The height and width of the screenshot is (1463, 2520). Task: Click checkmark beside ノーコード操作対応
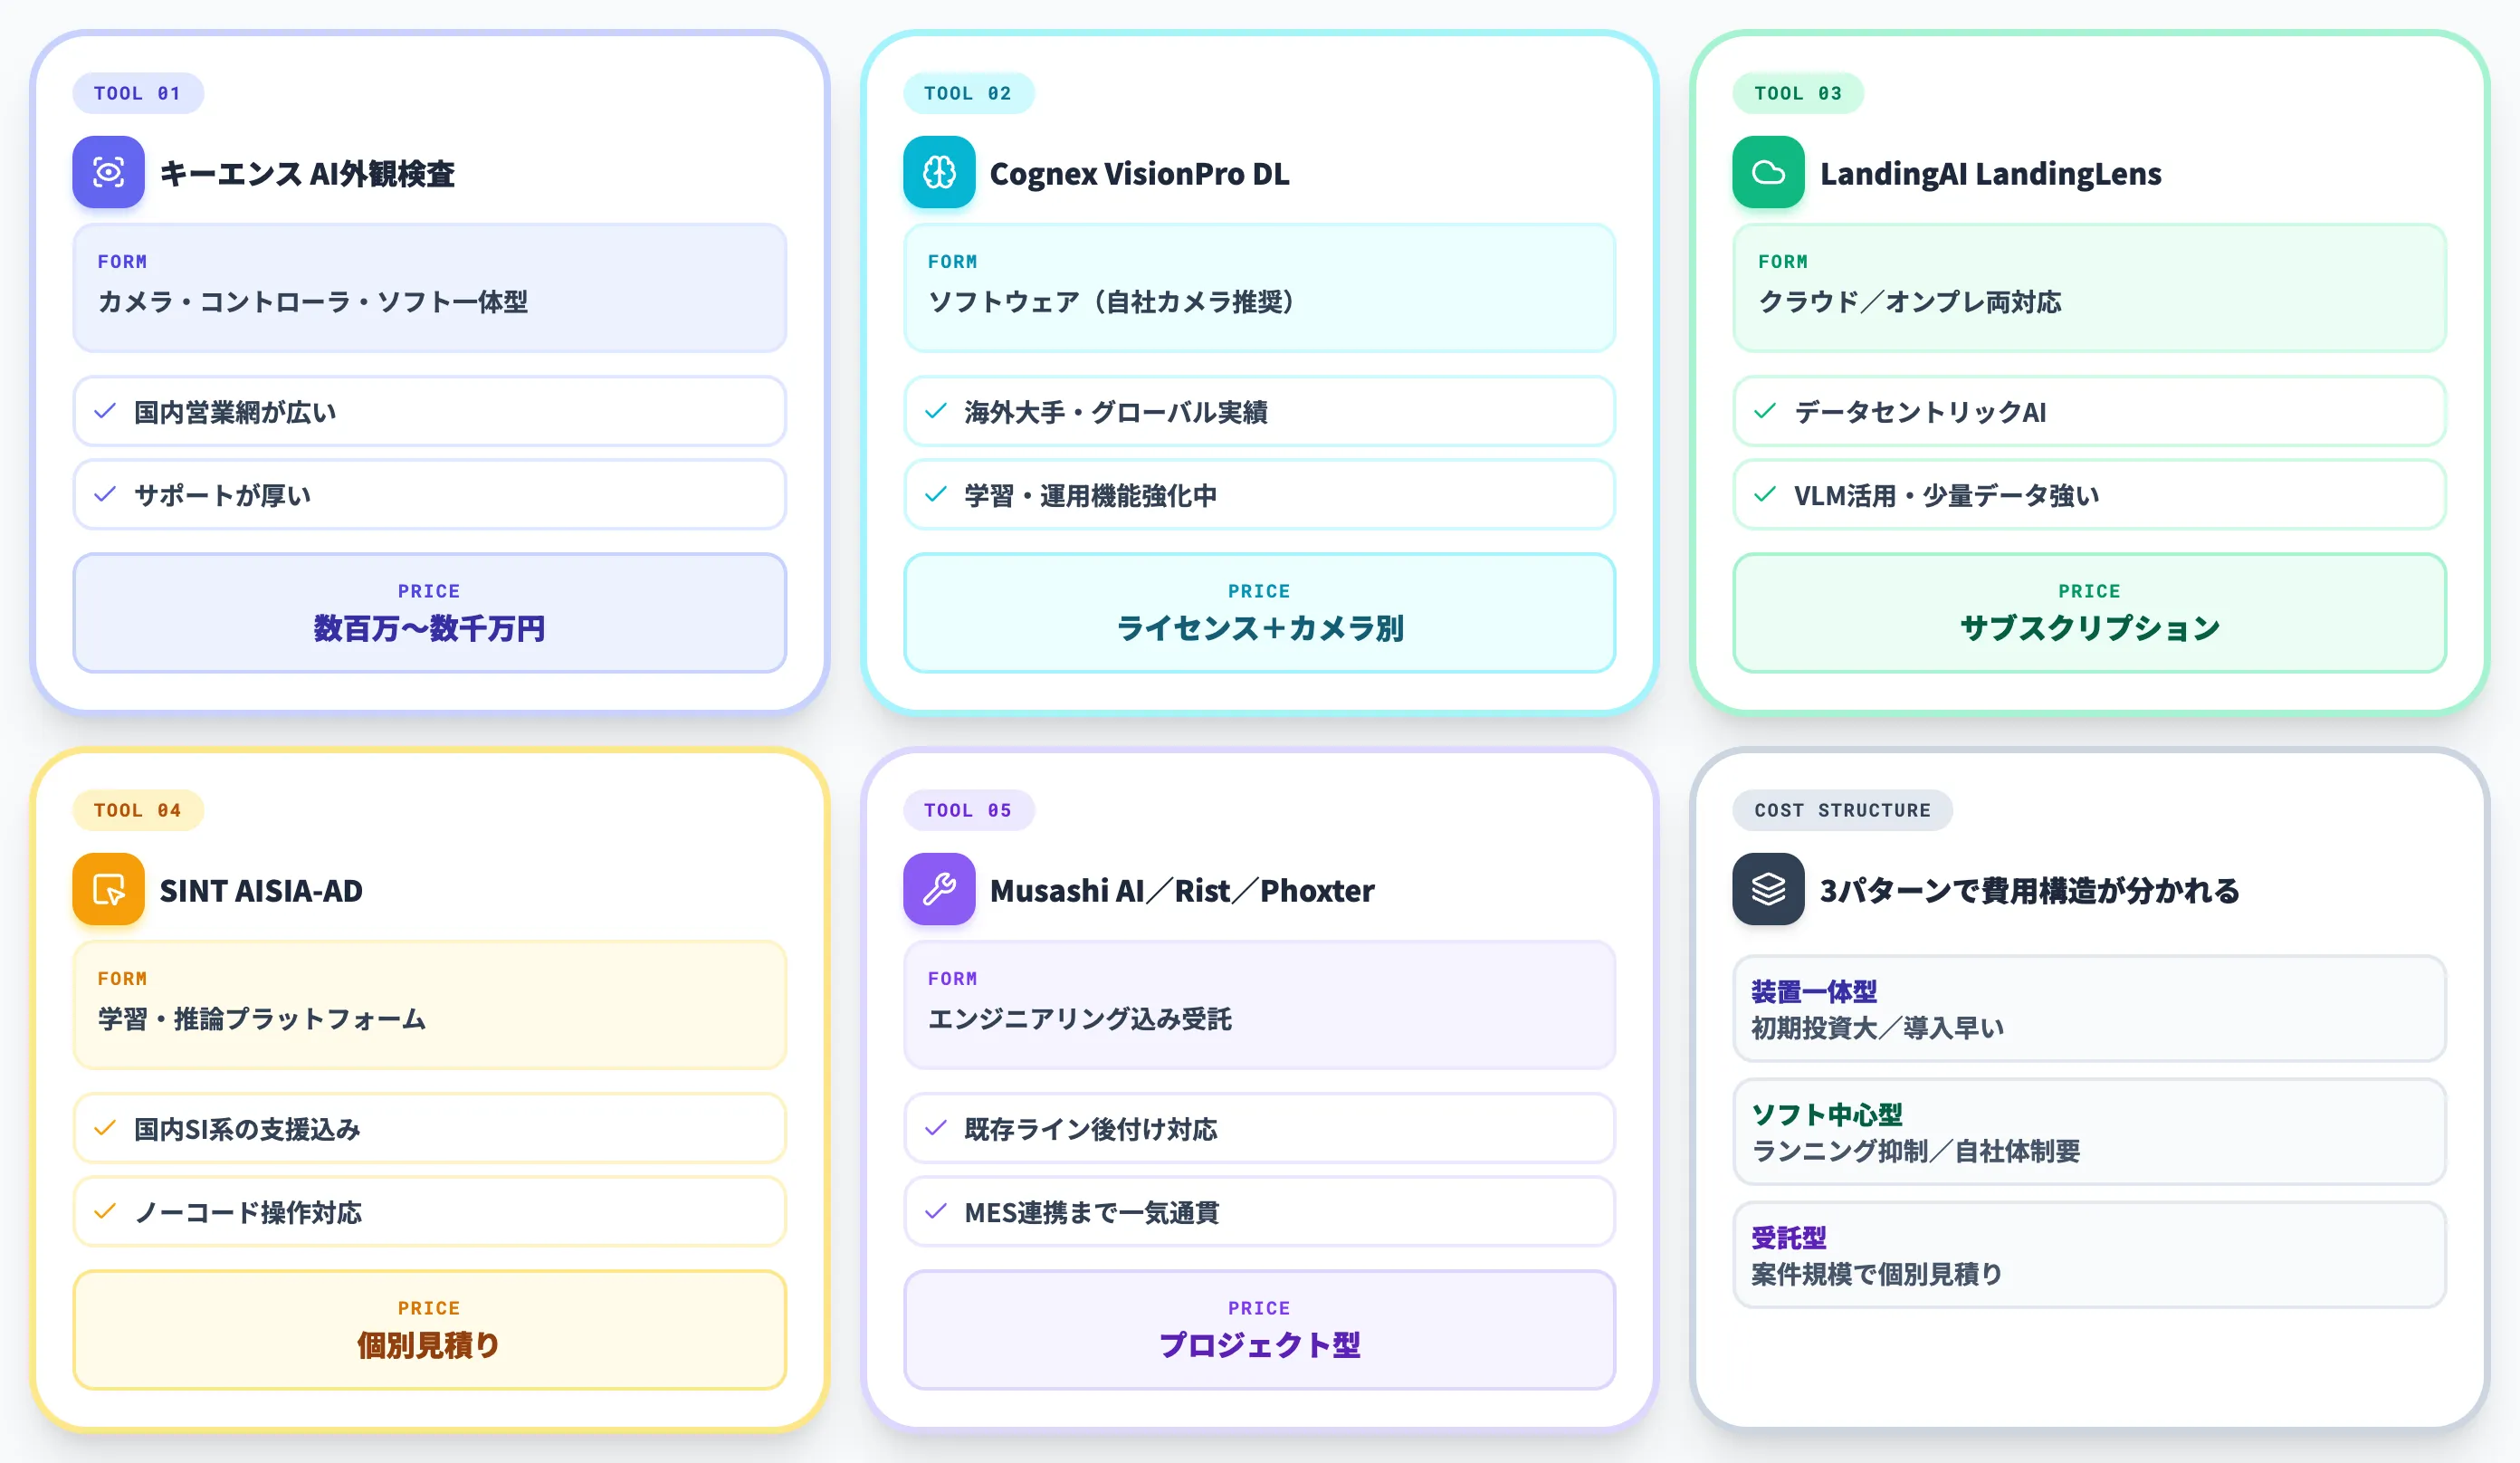tap(105, 1211)
